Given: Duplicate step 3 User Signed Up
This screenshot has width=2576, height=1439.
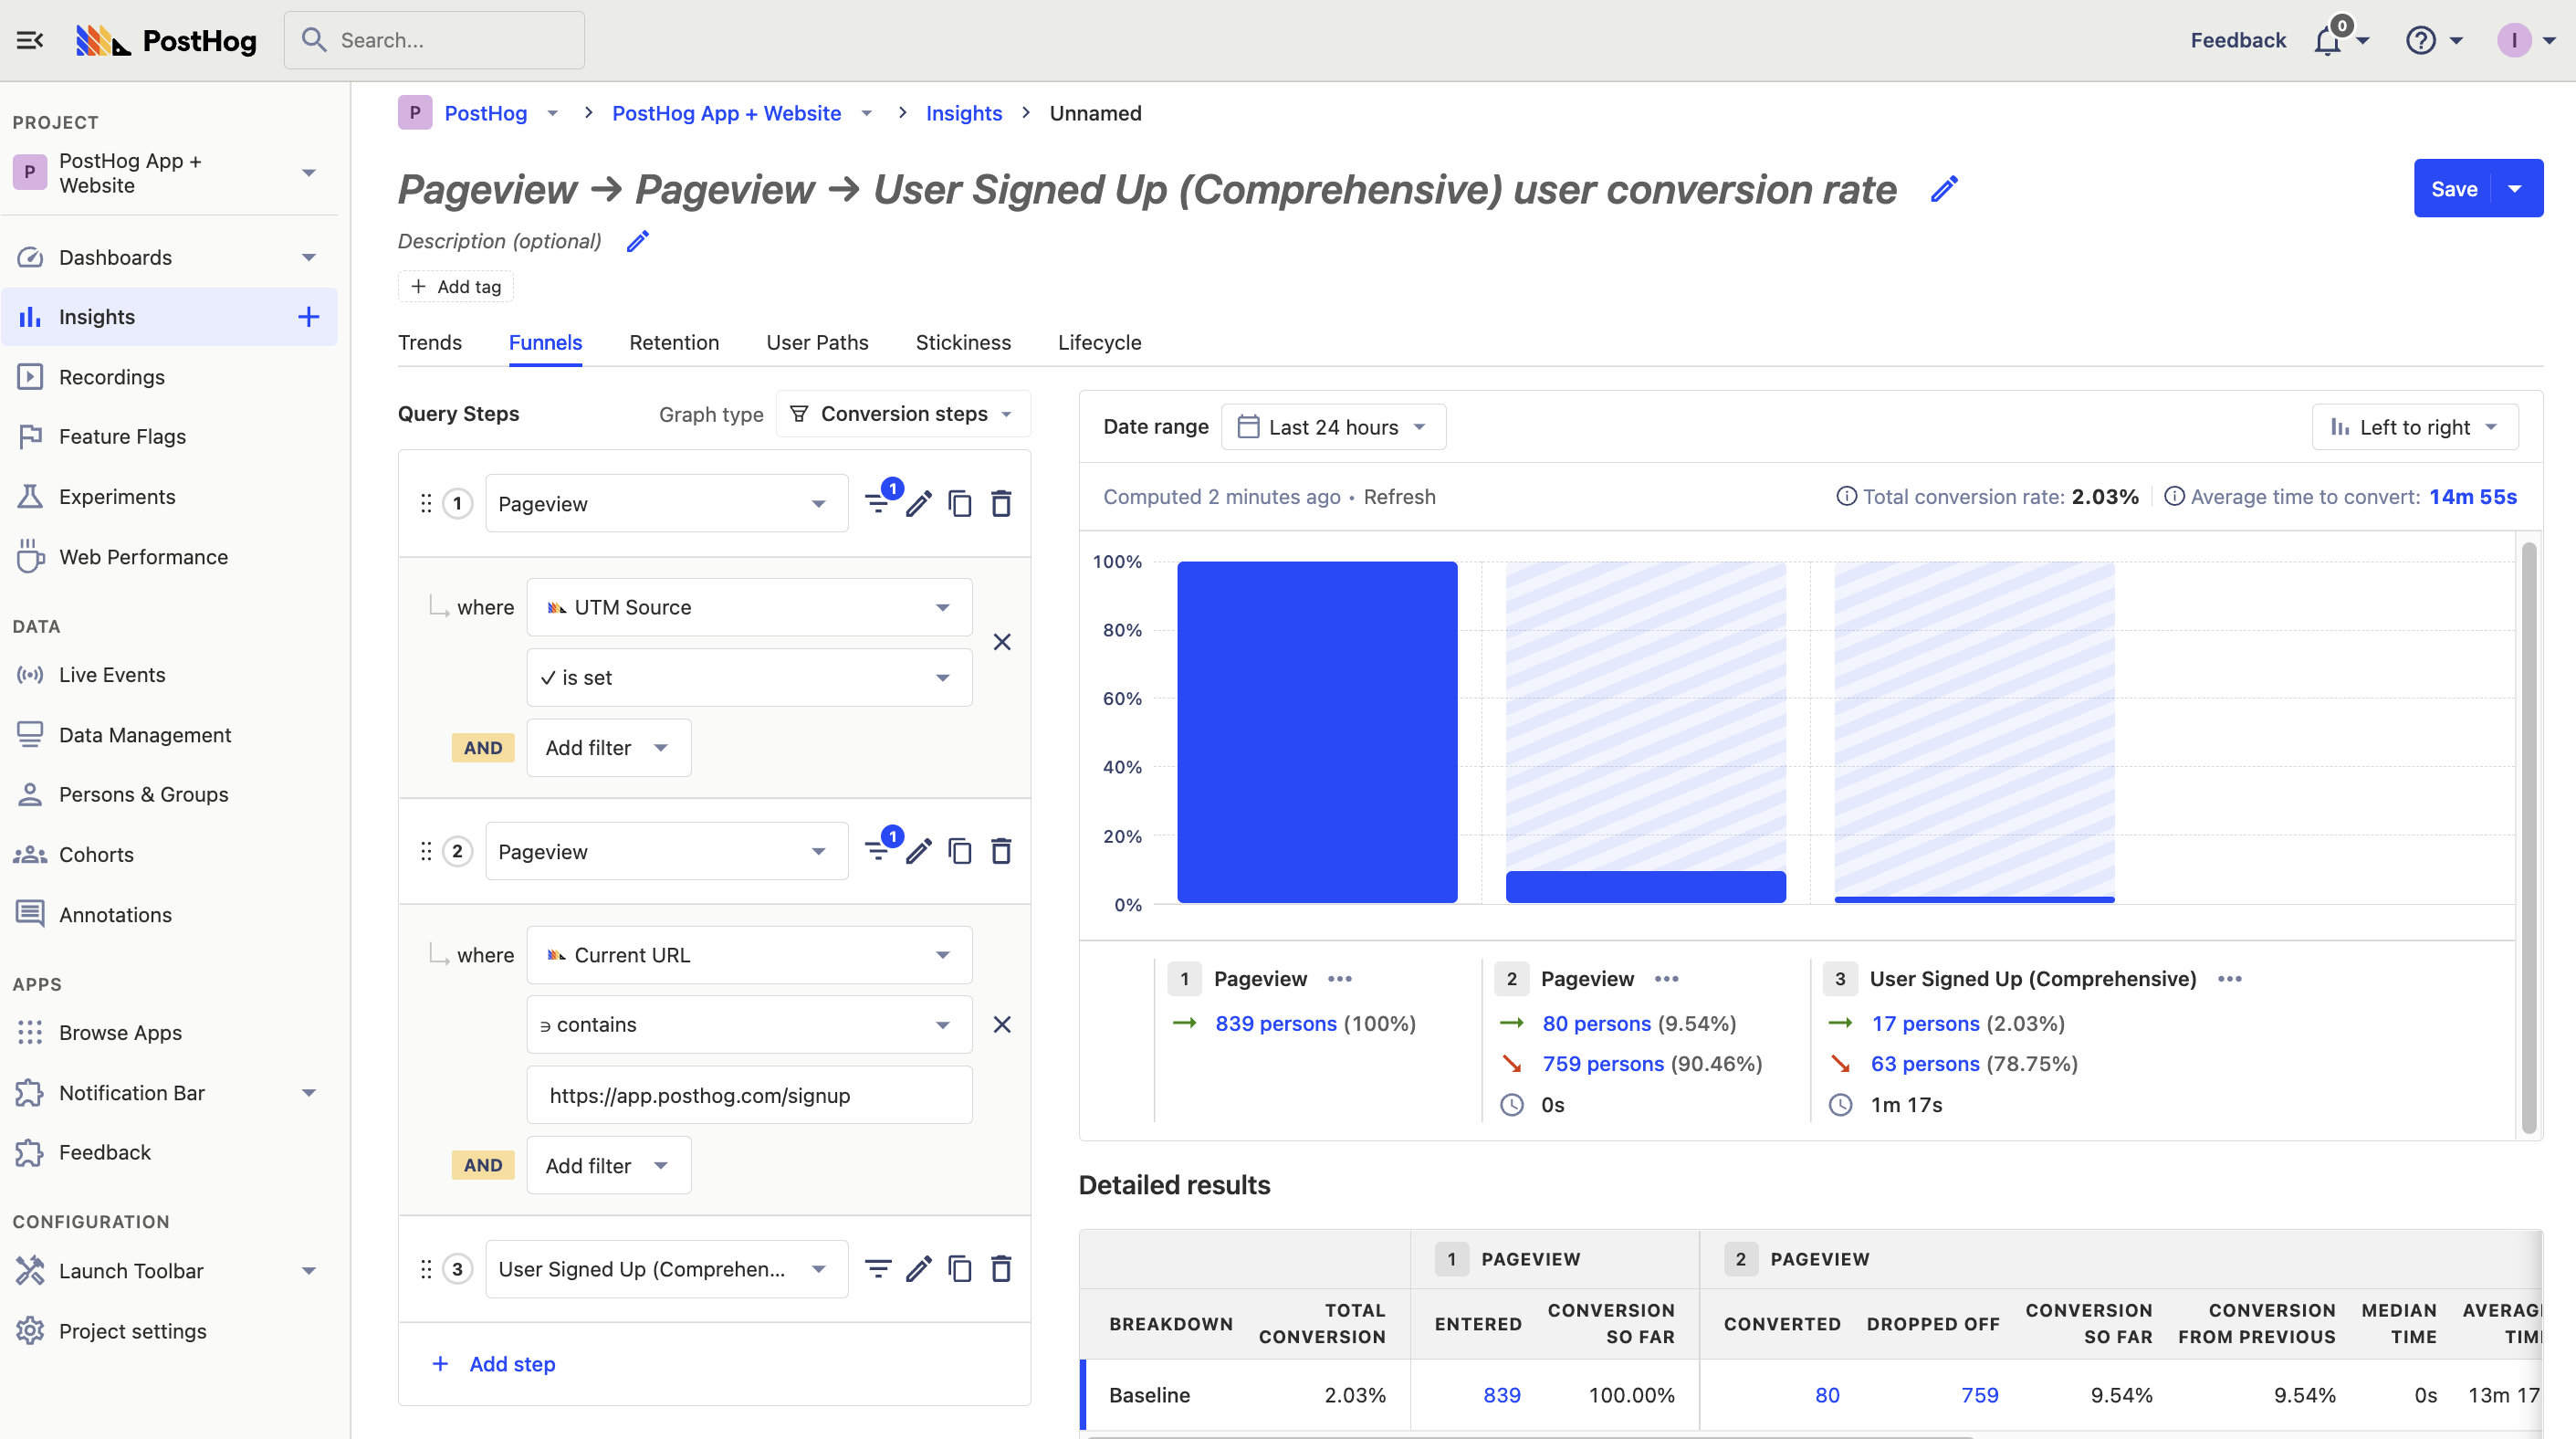Looking at the screenshot, I should (x=959, y=1268).
